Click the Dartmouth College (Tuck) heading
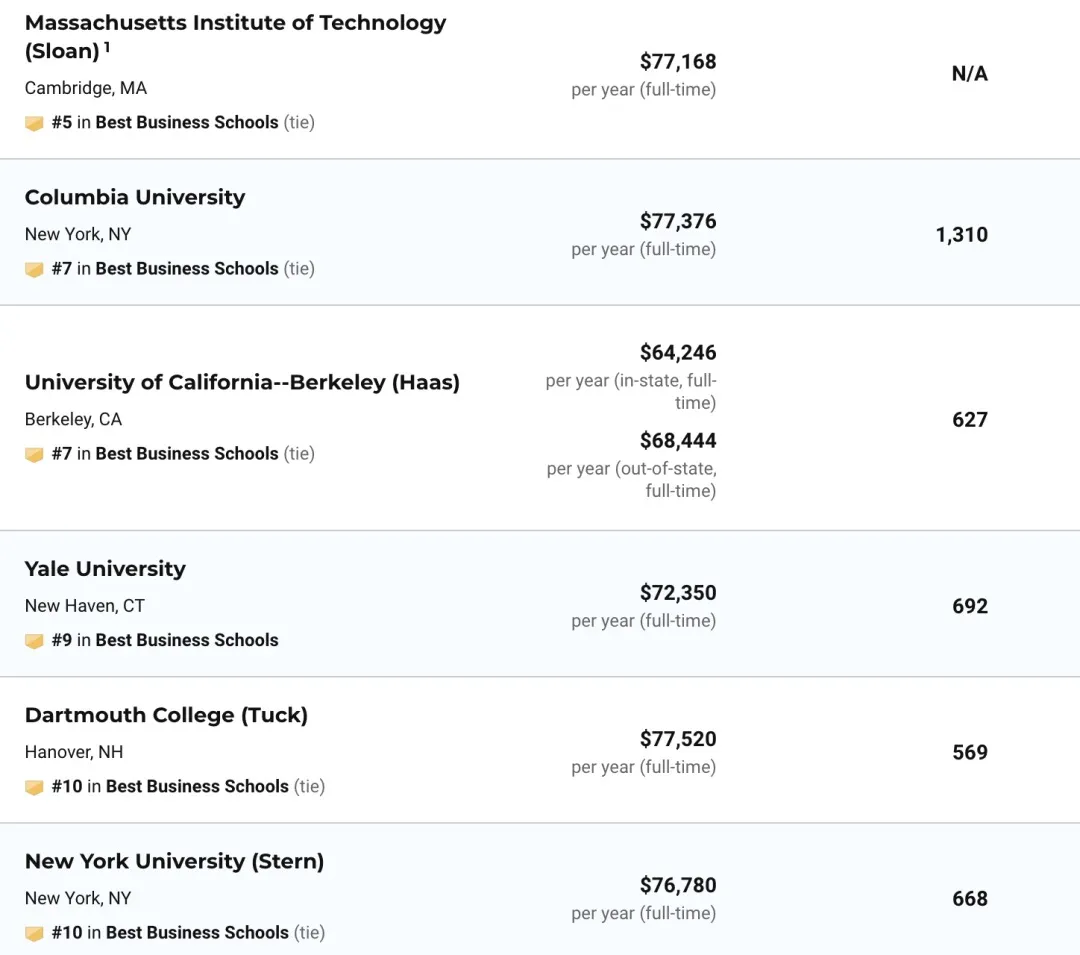 tap(166, 715)
